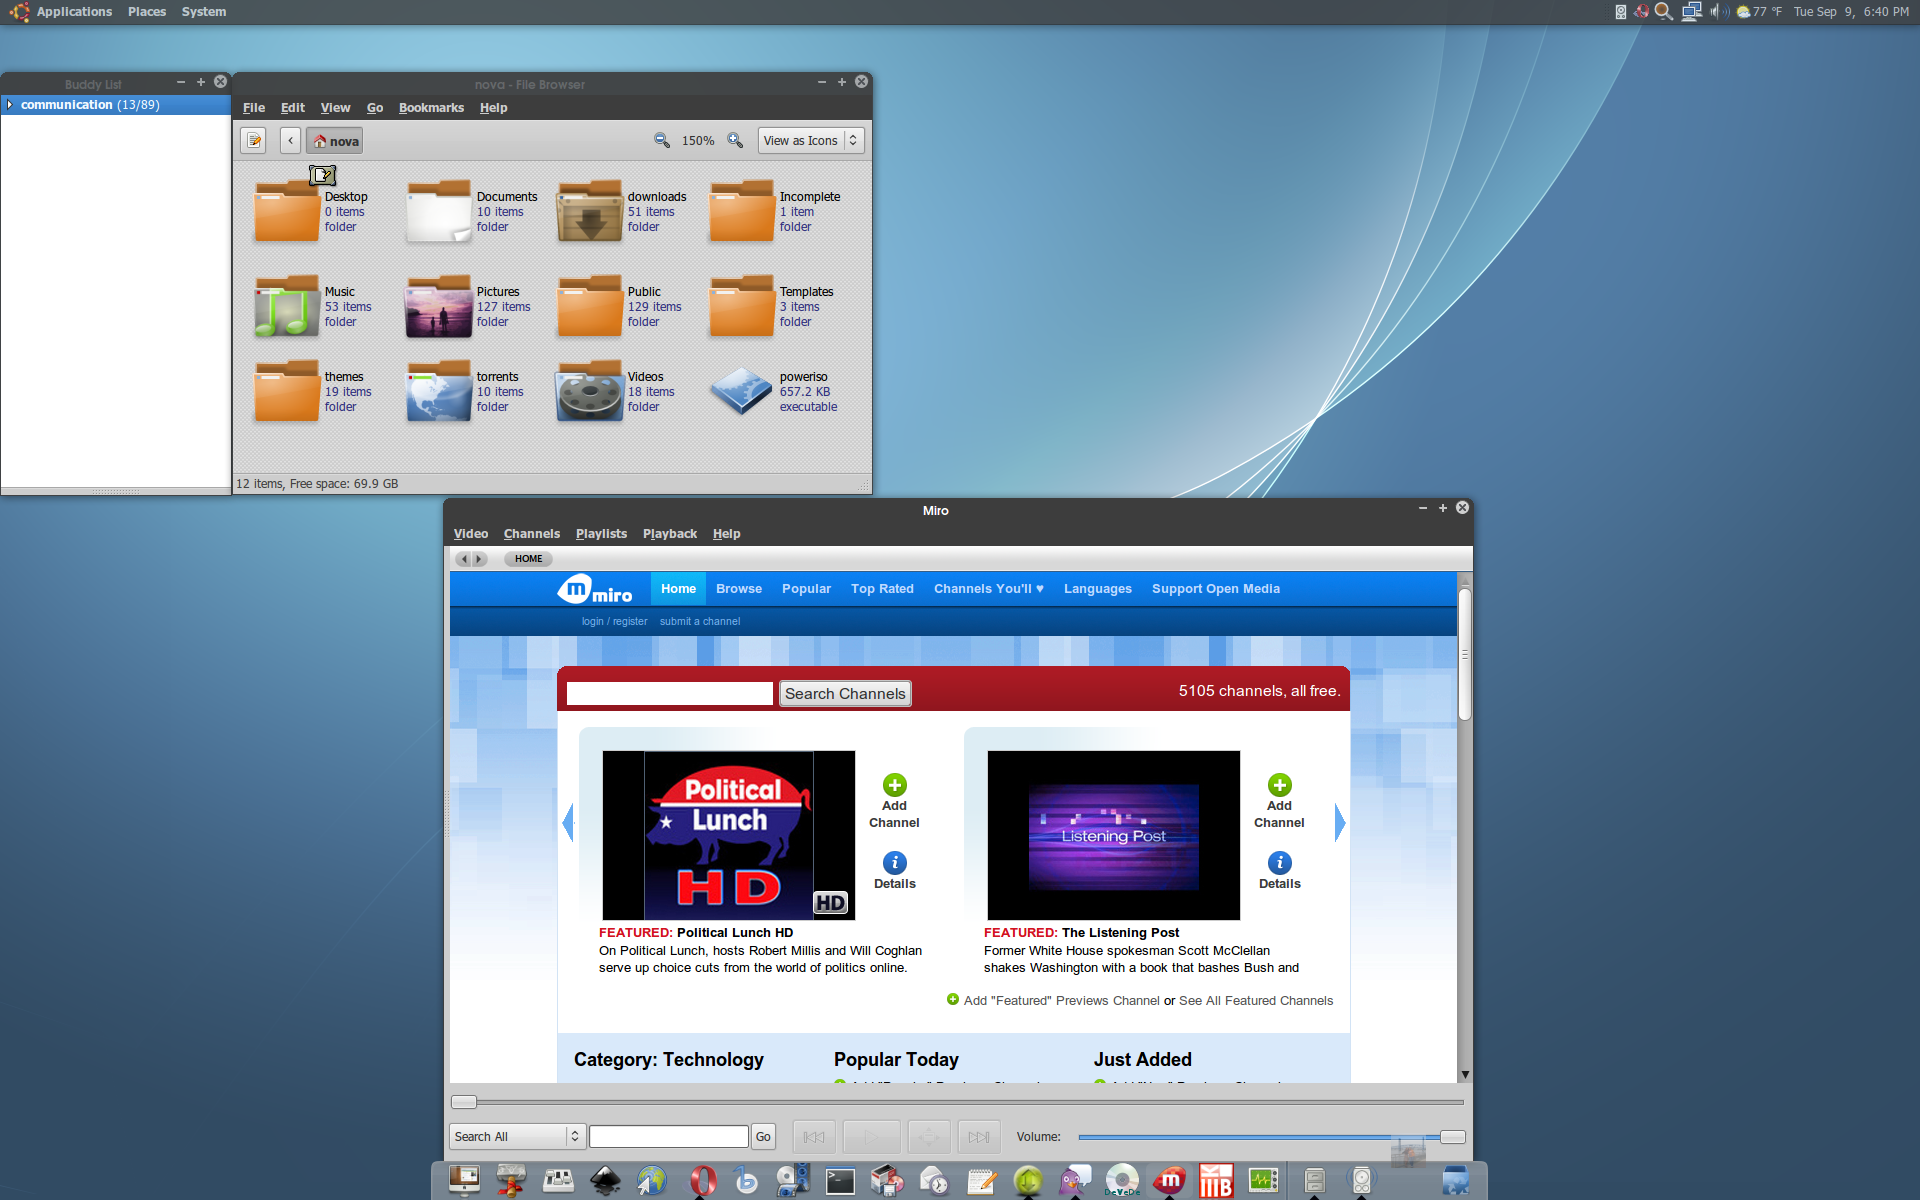Image resolution: width=1920 pixels, height=1200 pixels.
Task: Open the Top Rated tab in Miro guide
Action: click(882, 589)
